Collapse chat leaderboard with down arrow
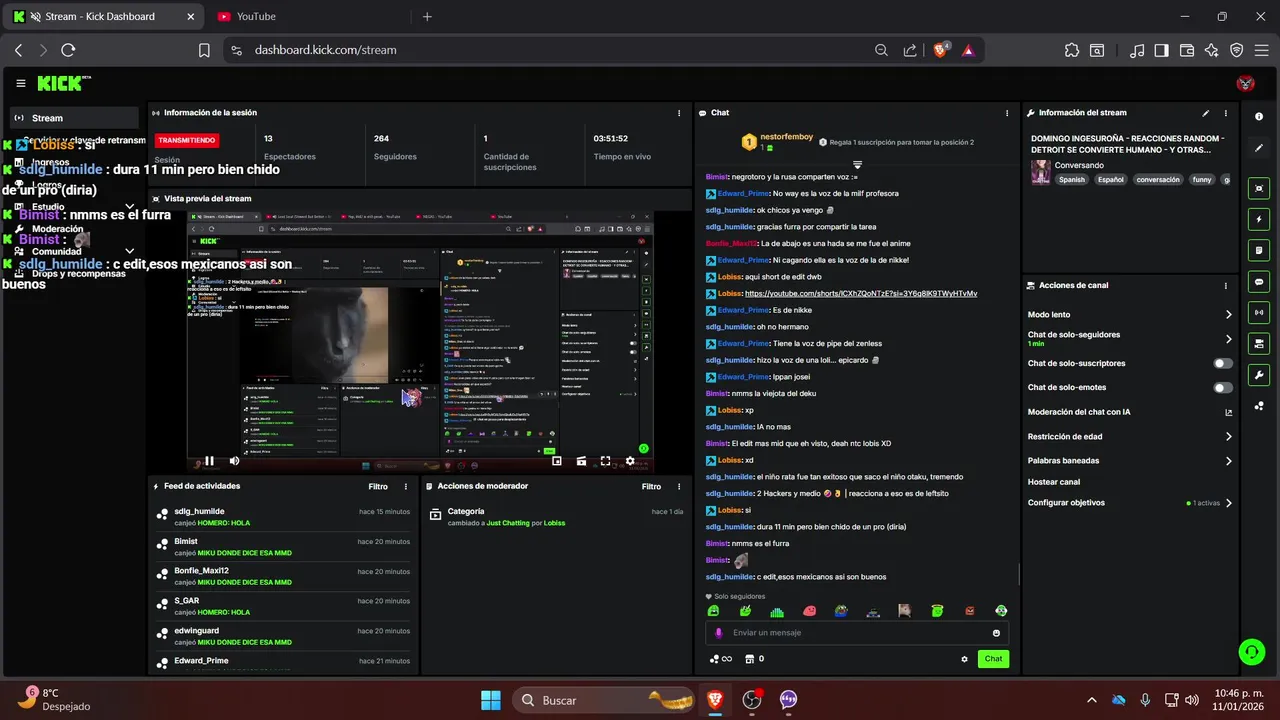The height and width of the screenshot is (720, 1280). 857,164
